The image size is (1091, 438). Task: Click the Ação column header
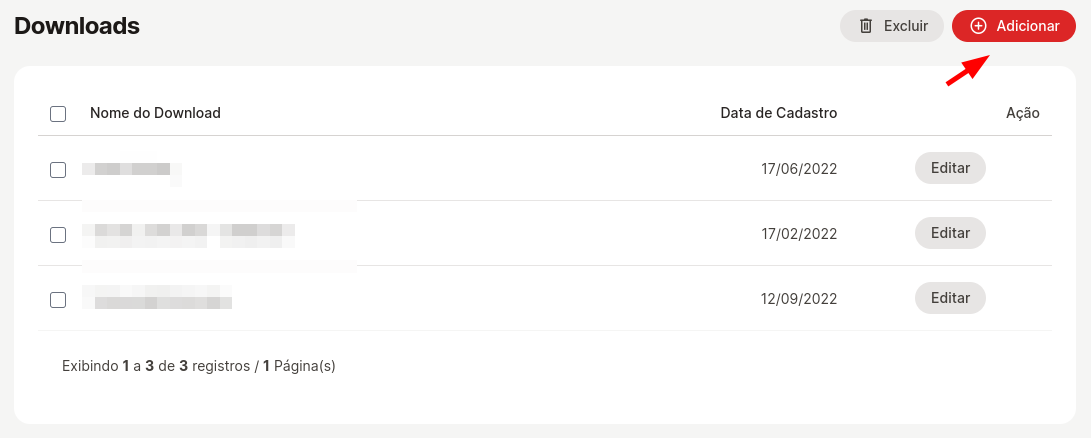(x=1023, y=113)
